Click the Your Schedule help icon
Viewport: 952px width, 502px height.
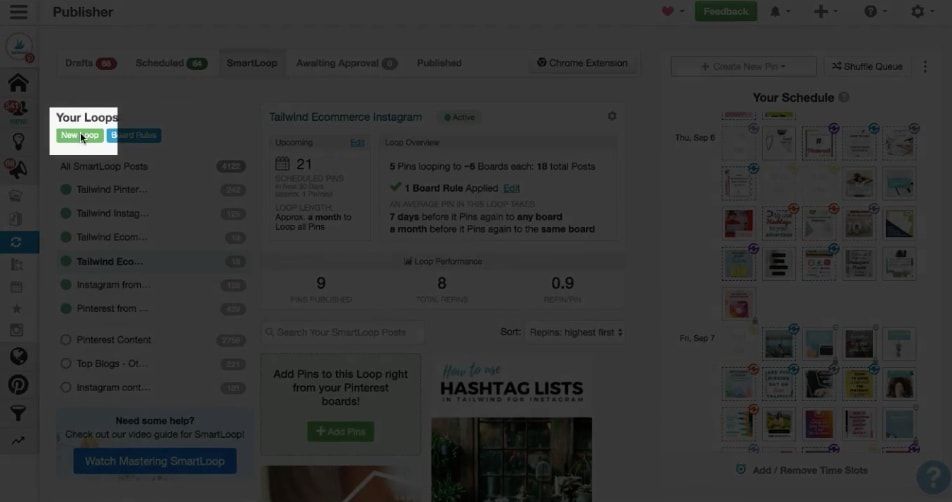coord(844,97)
